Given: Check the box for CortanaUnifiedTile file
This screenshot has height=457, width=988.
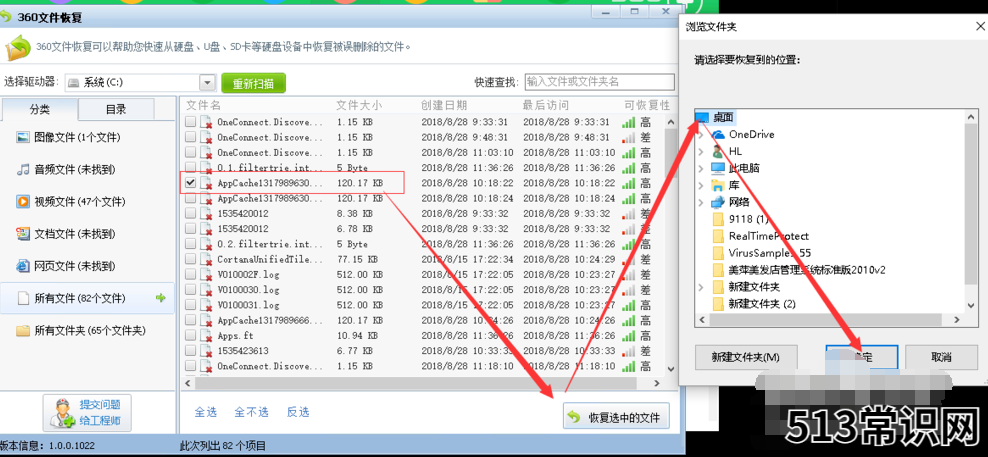Looking at the screenshot, I should (x=190, y=259).
